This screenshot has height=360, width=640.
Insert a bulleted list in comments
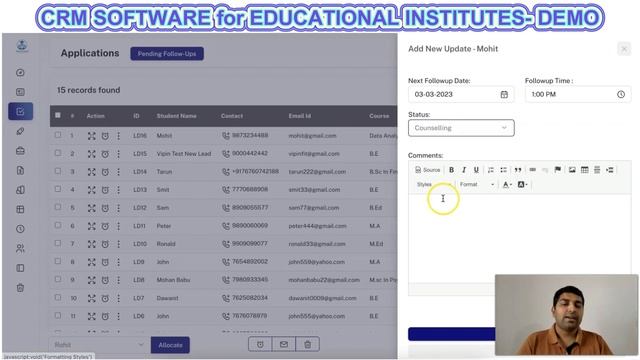coord(503,170)
